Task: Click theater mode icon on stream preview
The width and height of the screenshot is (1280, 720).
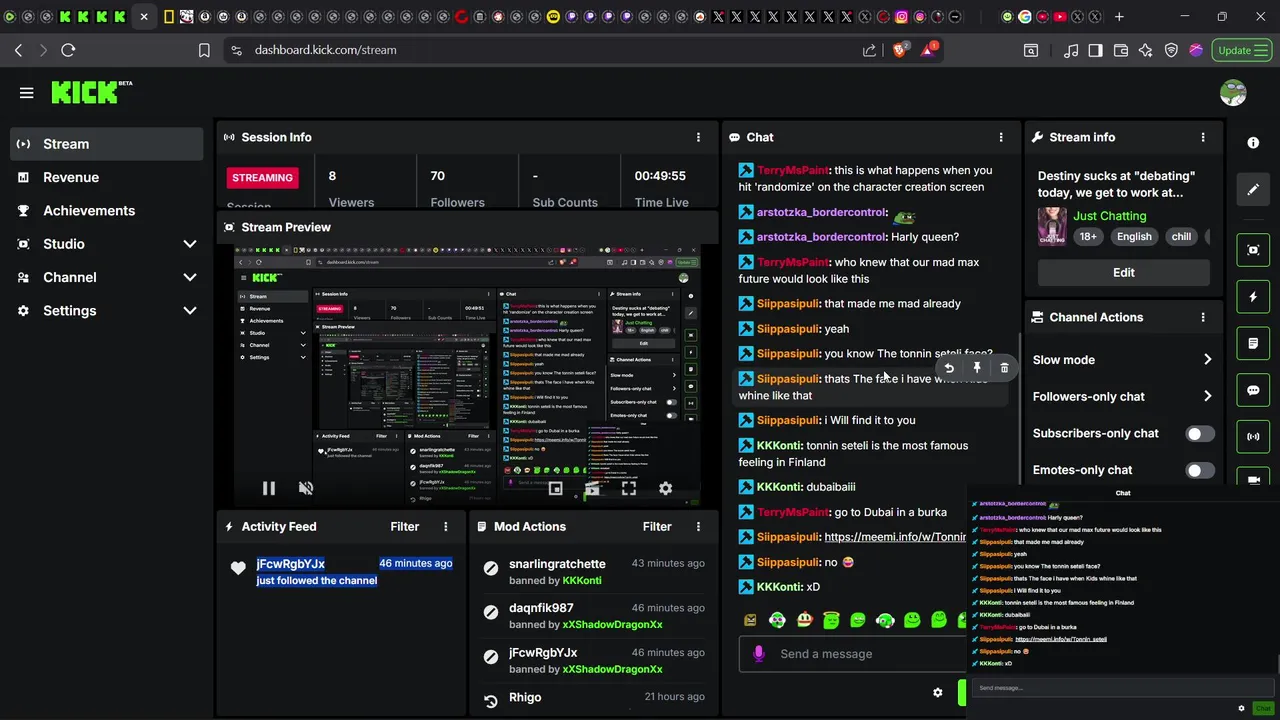Action: pyautogui.click(x=592, y=489)
